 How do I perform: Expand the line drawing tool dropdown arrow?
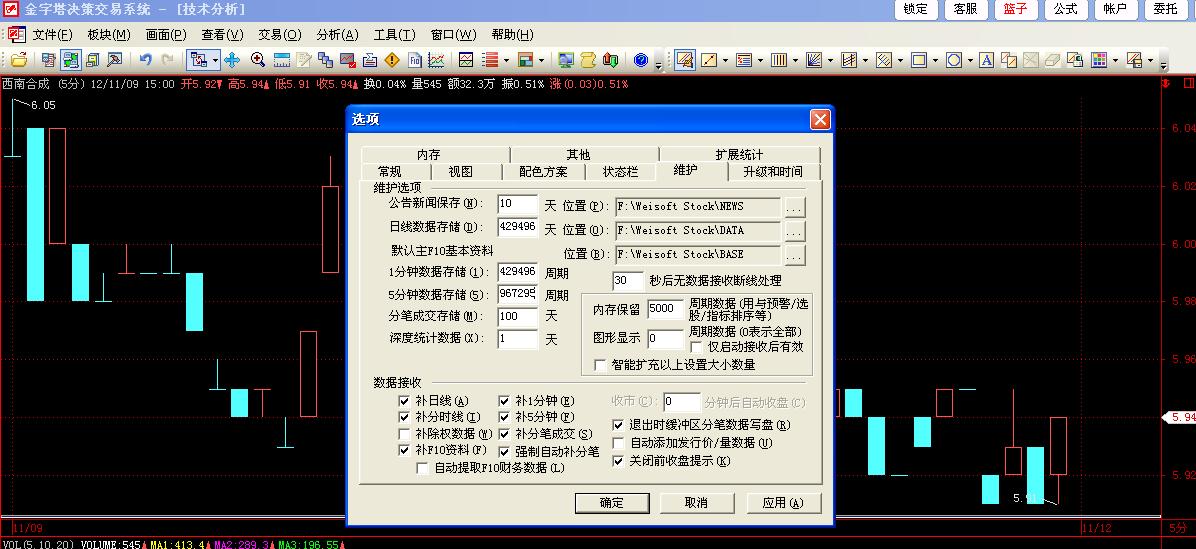pyautogui.click(x=727, y=61)
